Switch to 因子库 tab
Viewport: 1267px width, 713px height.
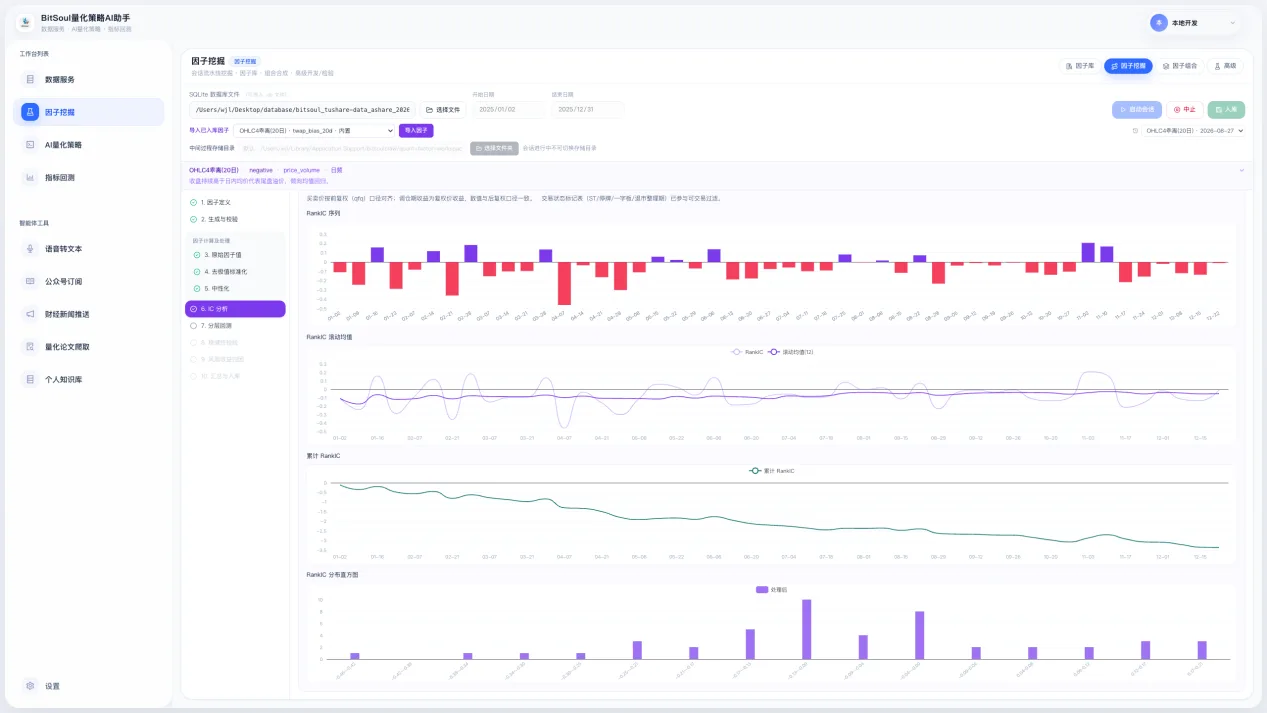click(x=1080, y=66)
